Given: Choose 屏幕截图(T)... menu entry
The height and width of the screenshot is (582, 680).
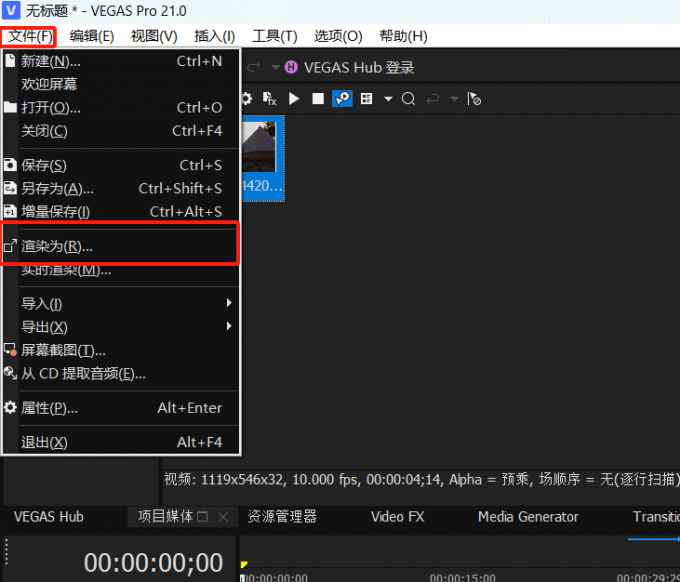Looking at the screenshot, I should tap(121, 350).
